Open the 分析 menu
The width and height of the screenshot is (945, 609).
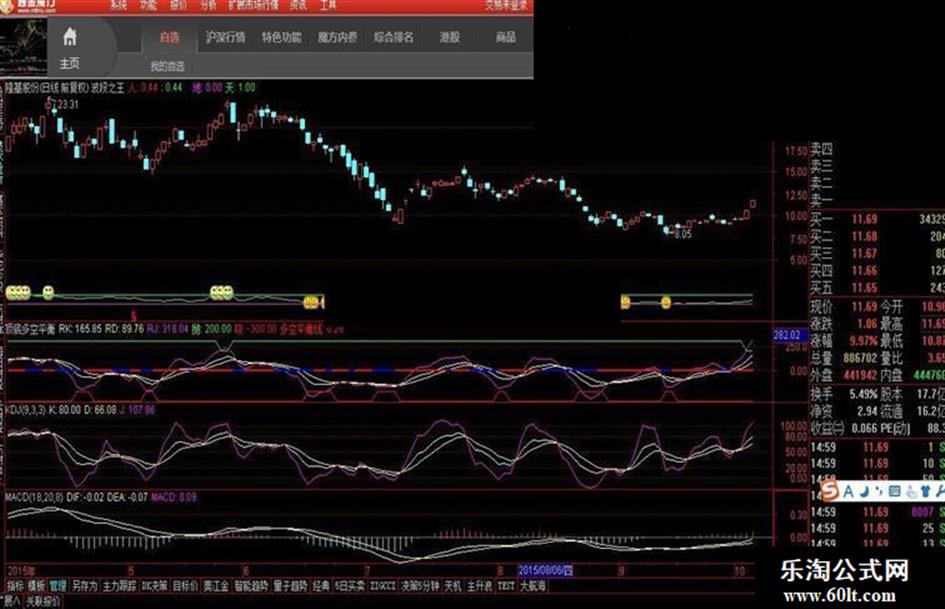click(x=209, y=5)
